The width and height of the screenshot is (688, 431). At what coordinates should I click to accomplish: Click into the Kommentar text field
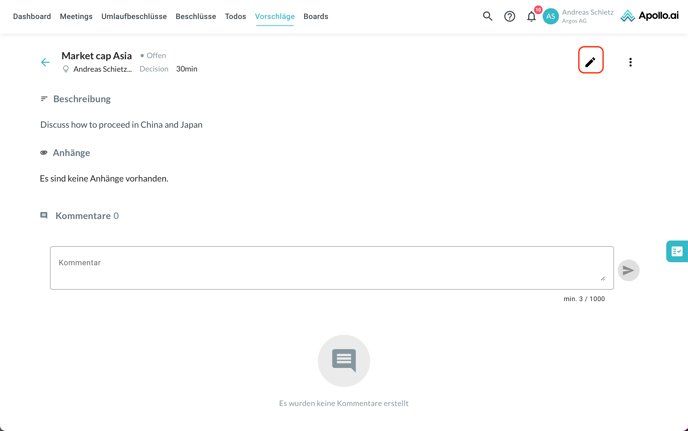(x=331, y=268)
